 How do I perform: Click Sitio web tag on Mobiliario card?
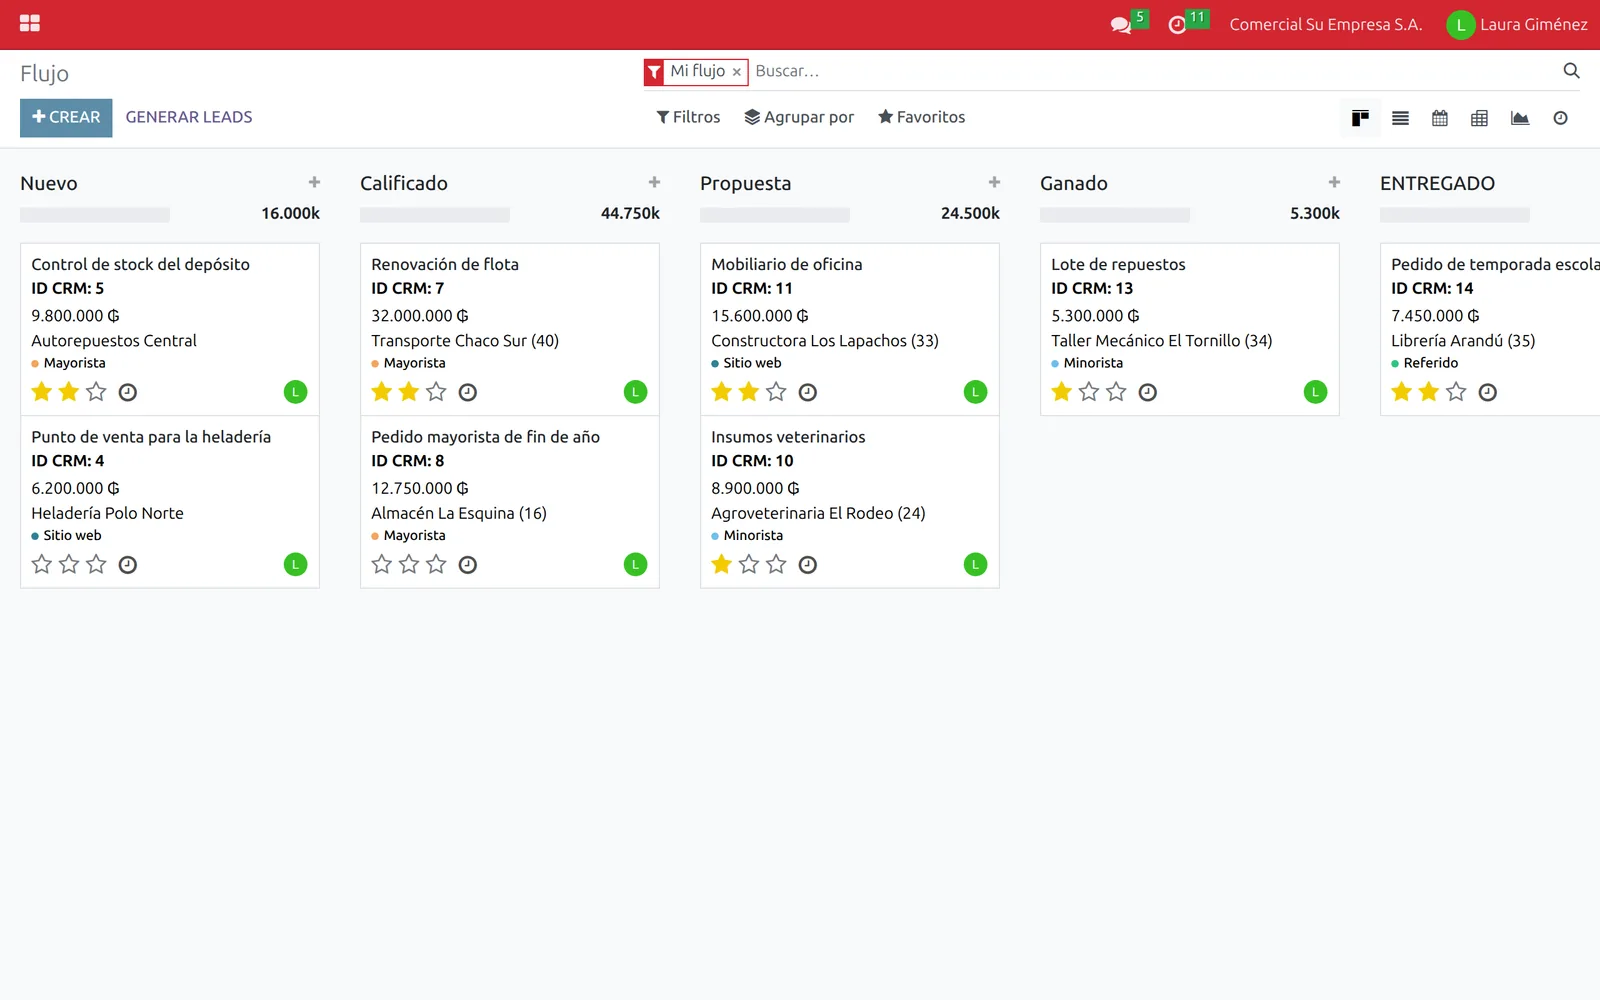(747, 363)
